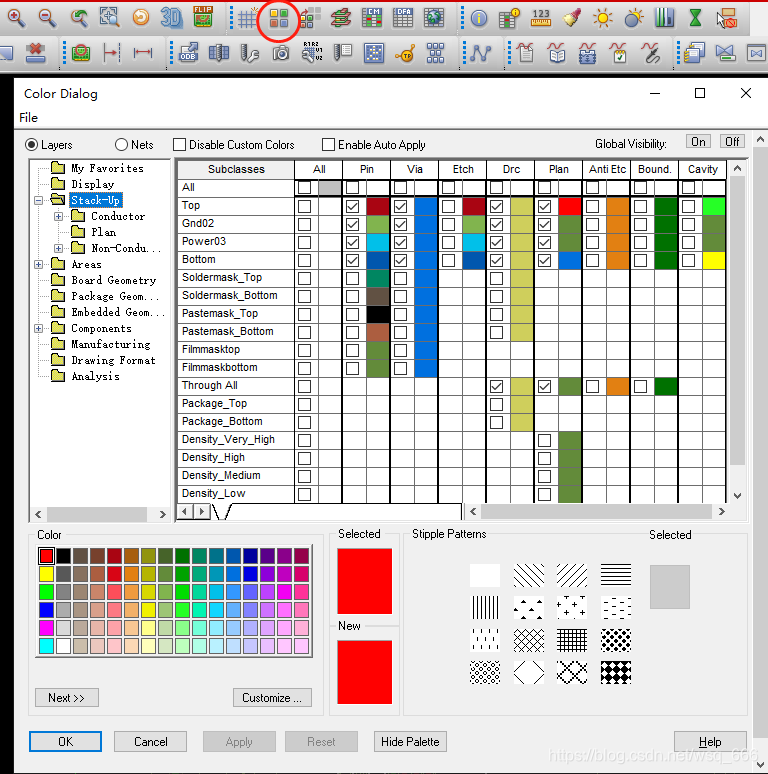The height and width of the screenshot is (774, 768).
Task: Turn Global Visibility Off
Action: 732,142
